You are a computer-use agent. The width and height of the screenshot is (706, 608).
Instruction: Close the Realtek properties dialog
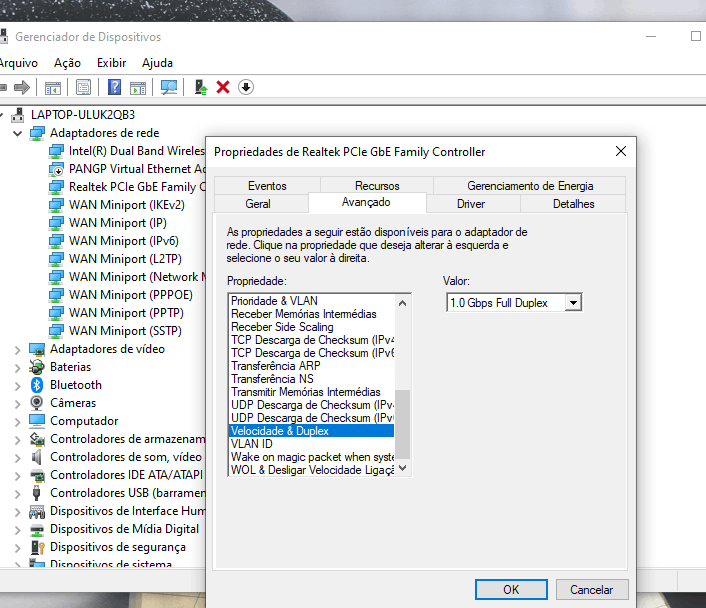point(621,151)
